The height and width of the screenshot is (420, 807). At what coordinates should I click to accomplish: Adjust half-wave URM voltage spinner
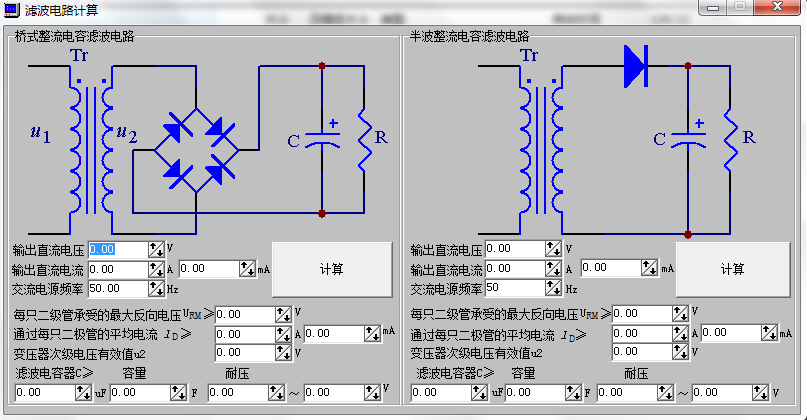pyautogui.click(x=680, y=313)
